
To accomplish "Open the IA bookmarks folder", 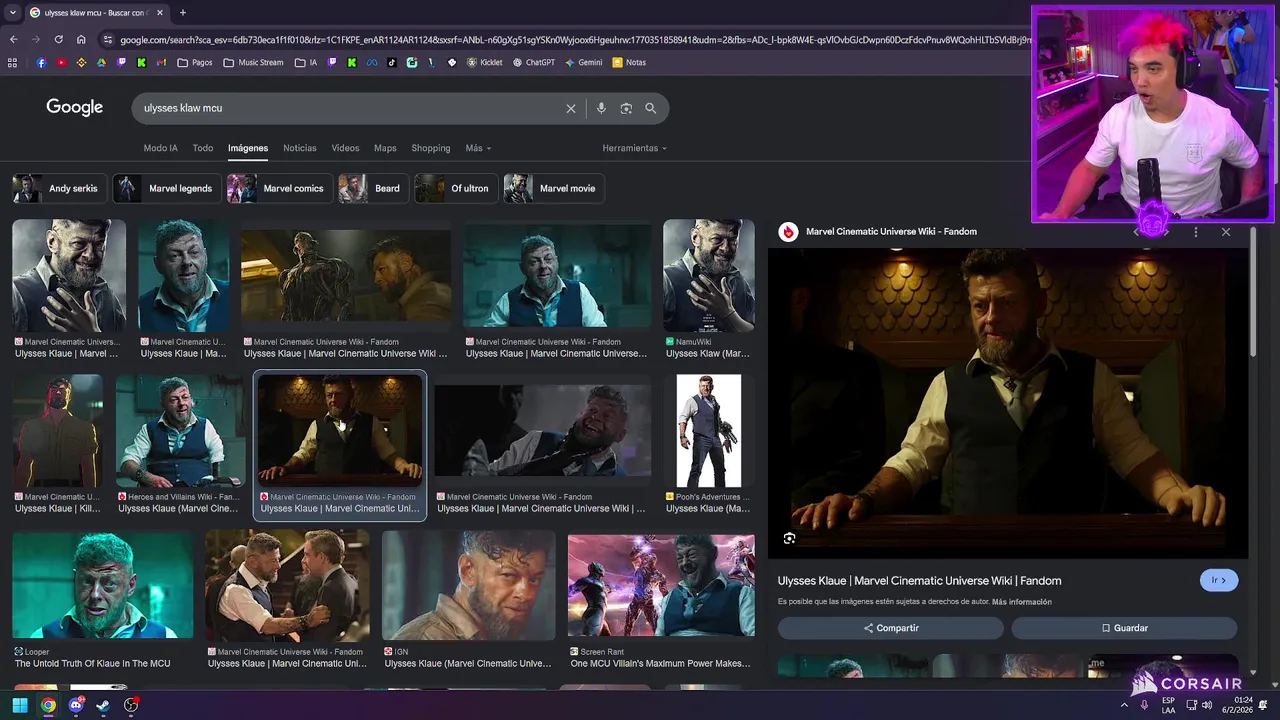I will pos(306,62).
